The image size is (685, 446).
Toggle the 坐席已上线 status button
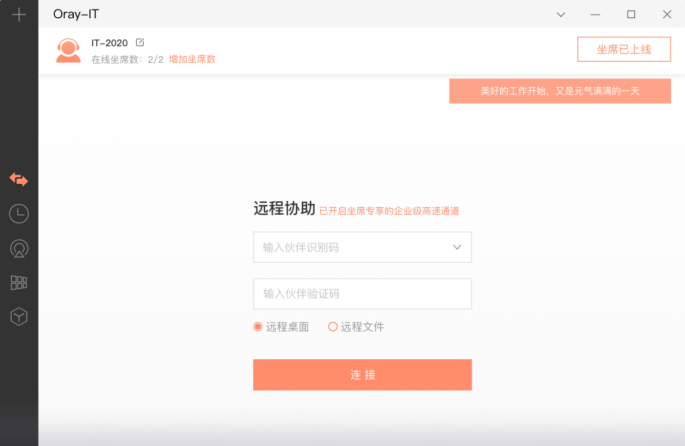[623, 49]
